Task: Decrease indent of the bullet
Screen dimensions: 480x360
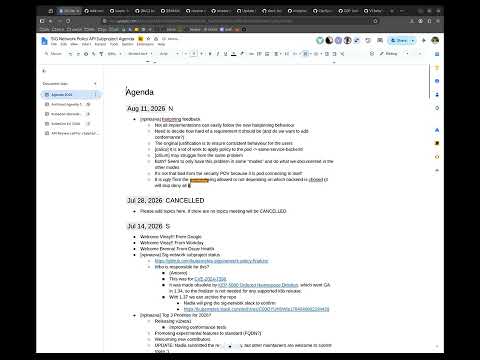Action: [x=327, y=54]
